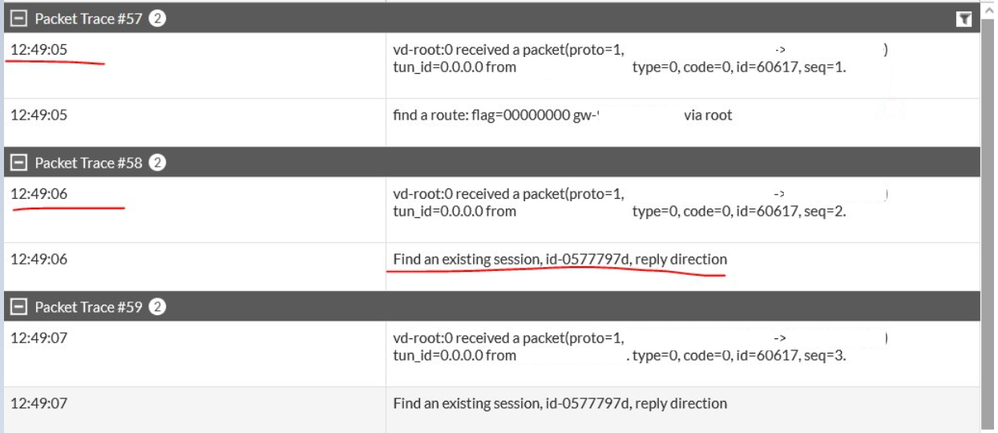Select the Packet Trace #58 header title
The image size is (998, 433).
point(89,163)
